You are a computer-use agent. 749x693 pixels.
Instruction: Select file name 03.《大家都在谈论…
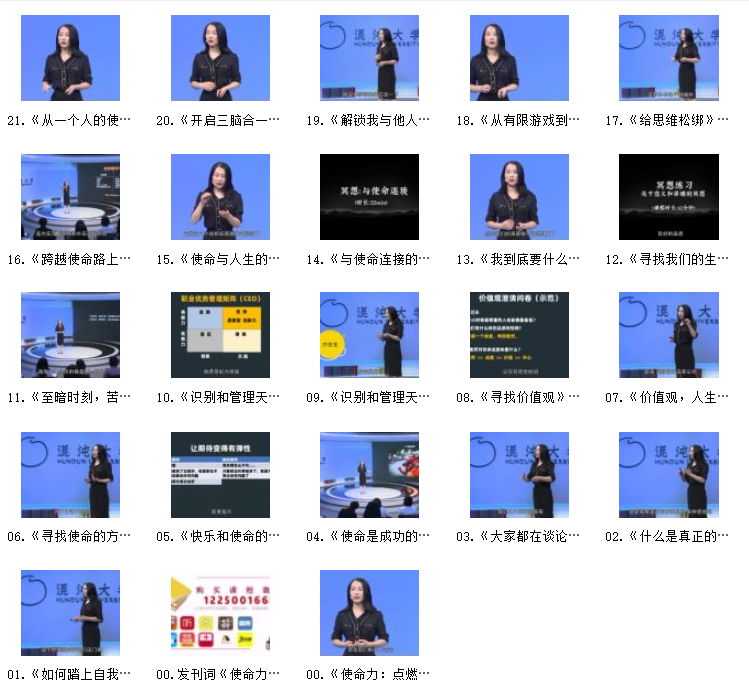tap(518, 536)
